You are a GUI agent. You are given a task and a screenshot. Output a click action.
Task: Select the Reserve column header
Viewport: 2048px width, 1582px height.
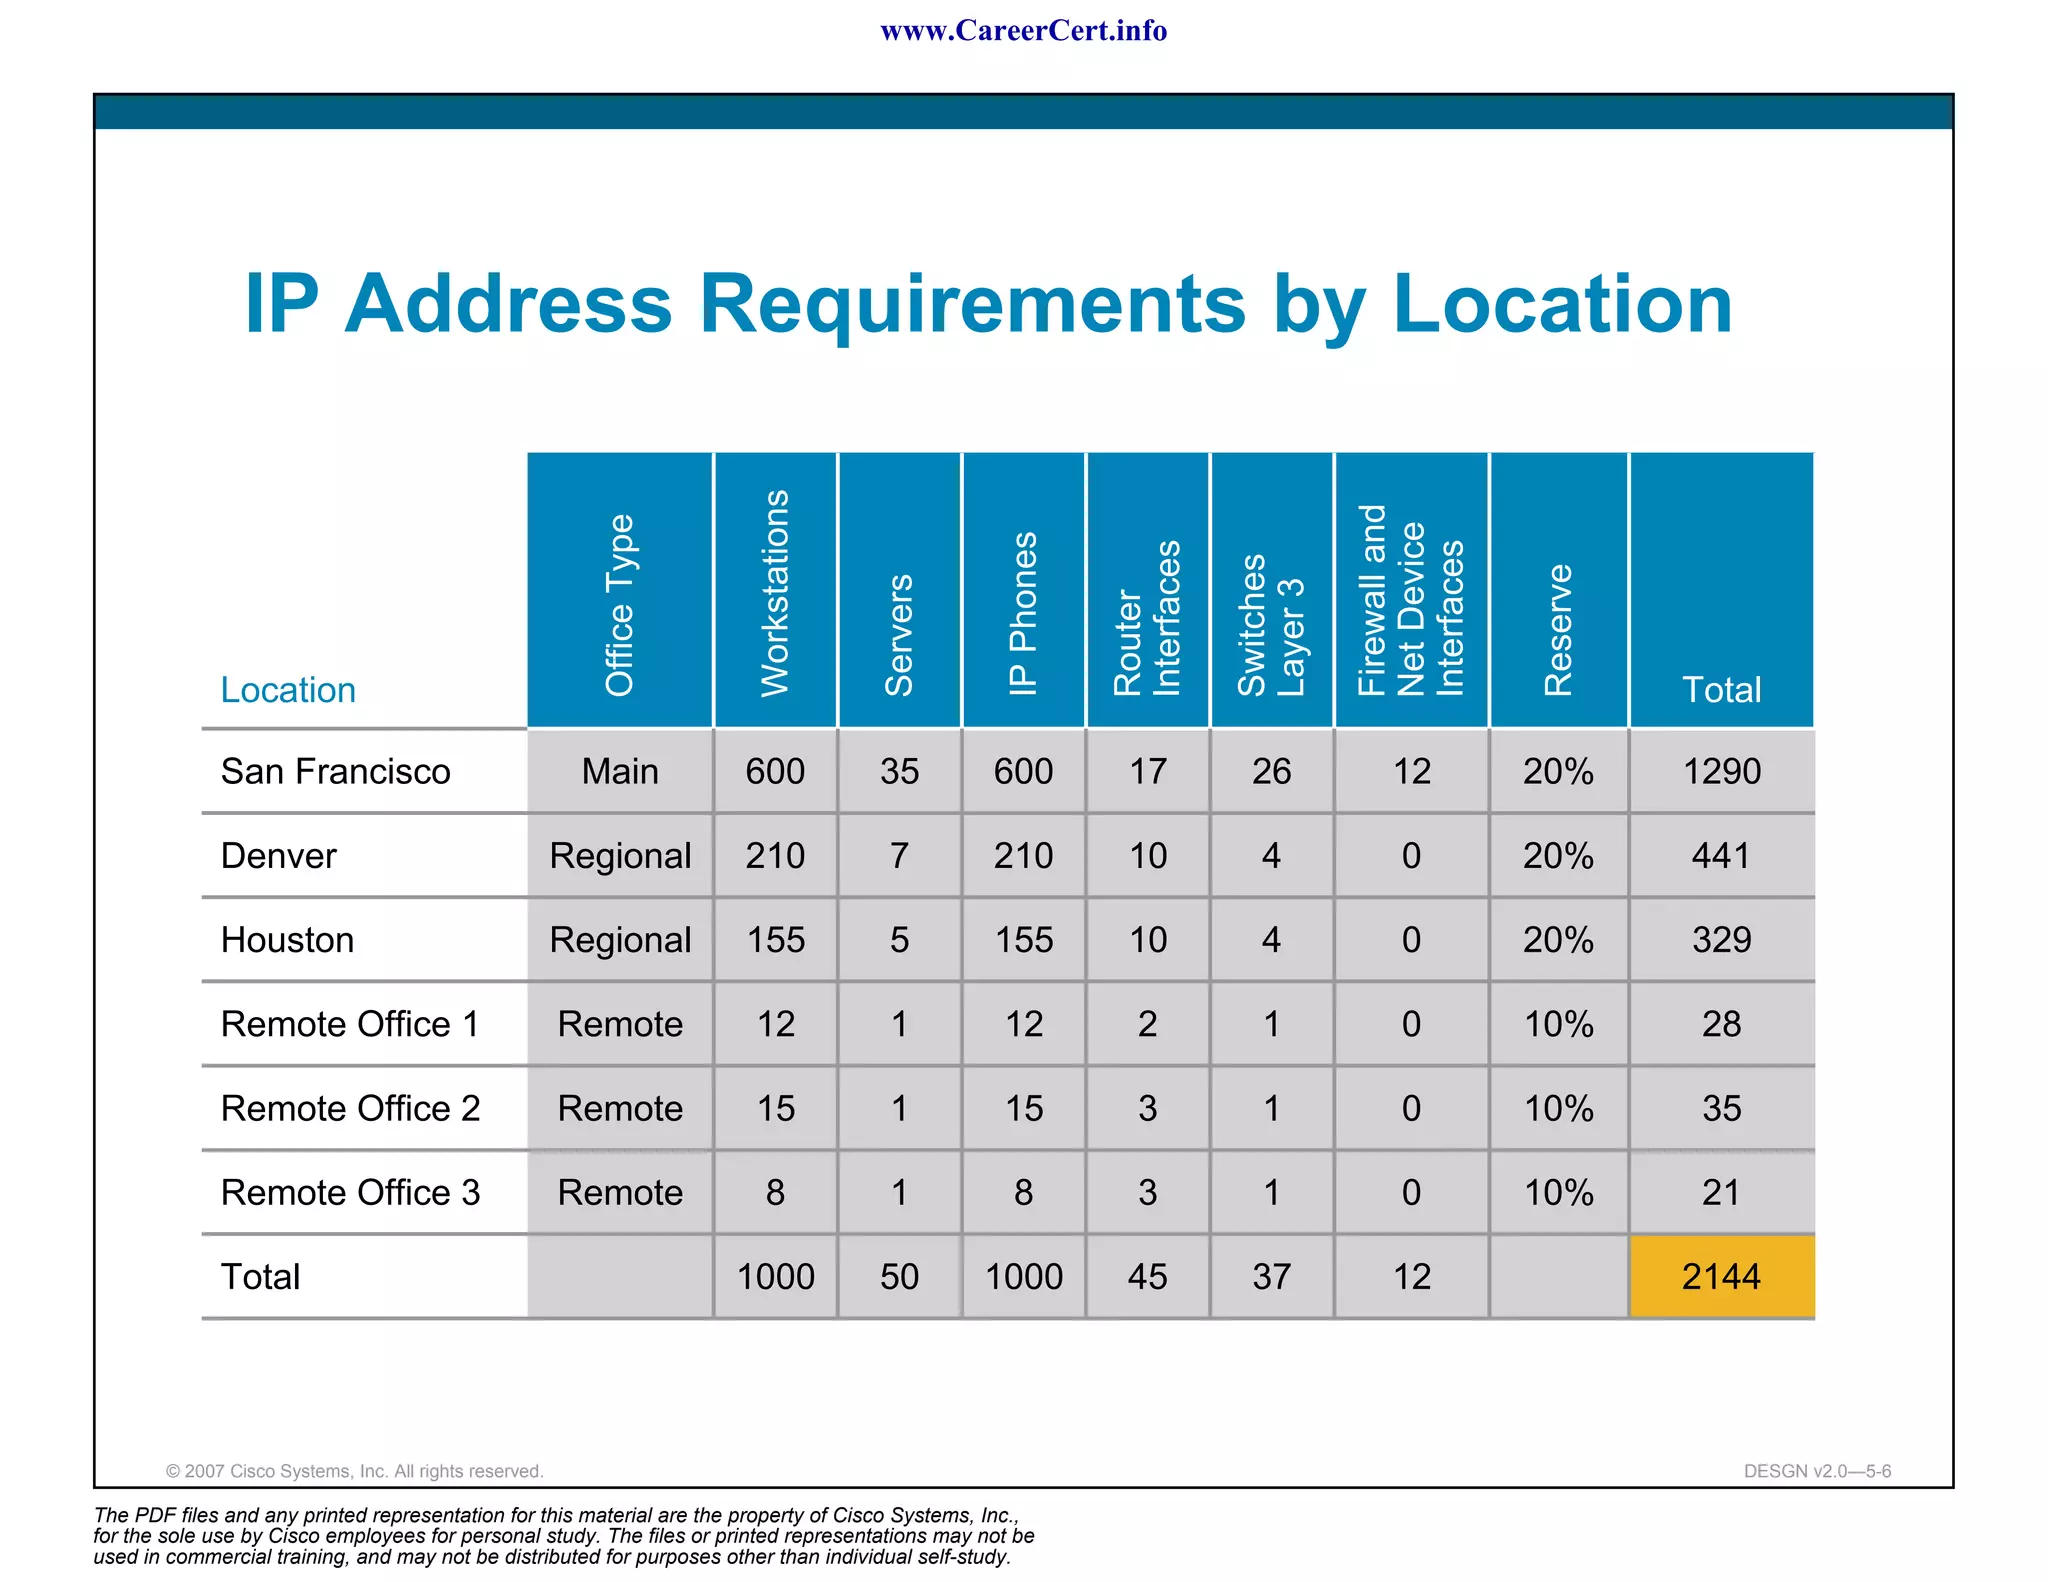[x=1558, y=590]
